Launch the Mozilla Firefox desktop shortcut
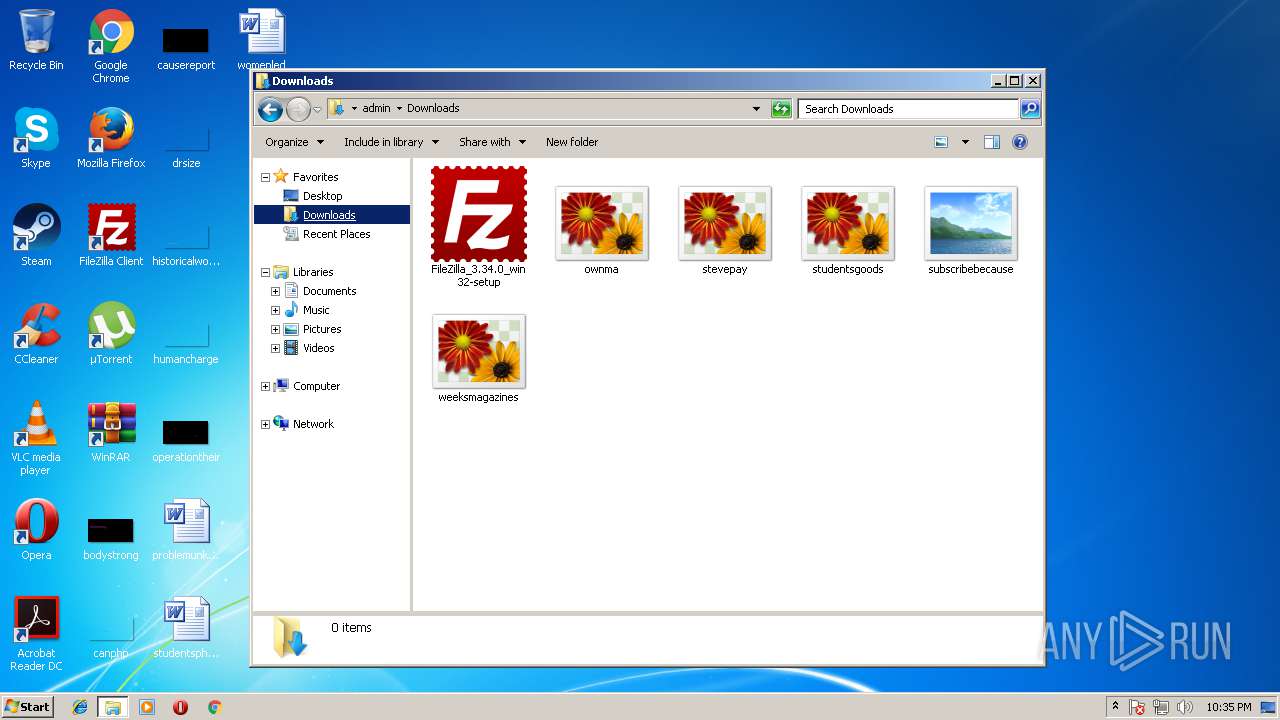The image size is (1280, 720). coord(111,139)
